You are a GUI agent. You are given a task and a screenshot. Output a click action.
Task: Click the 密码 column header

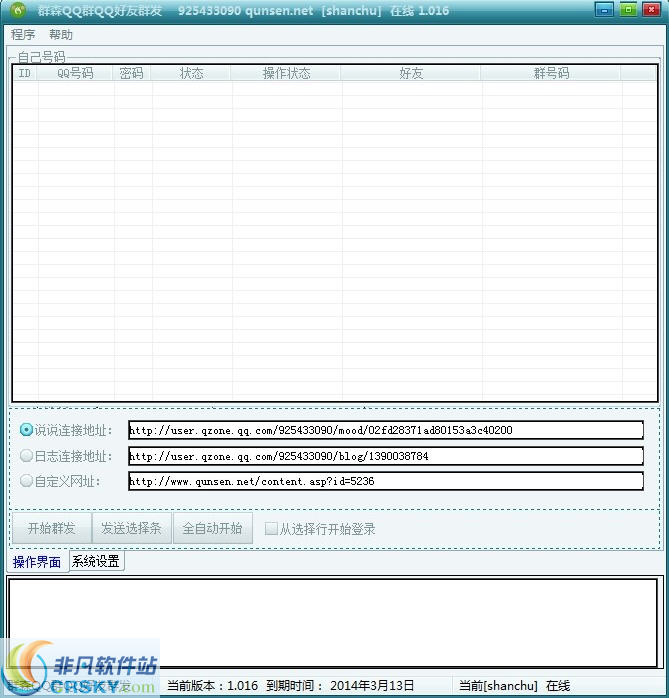(132, 73)
